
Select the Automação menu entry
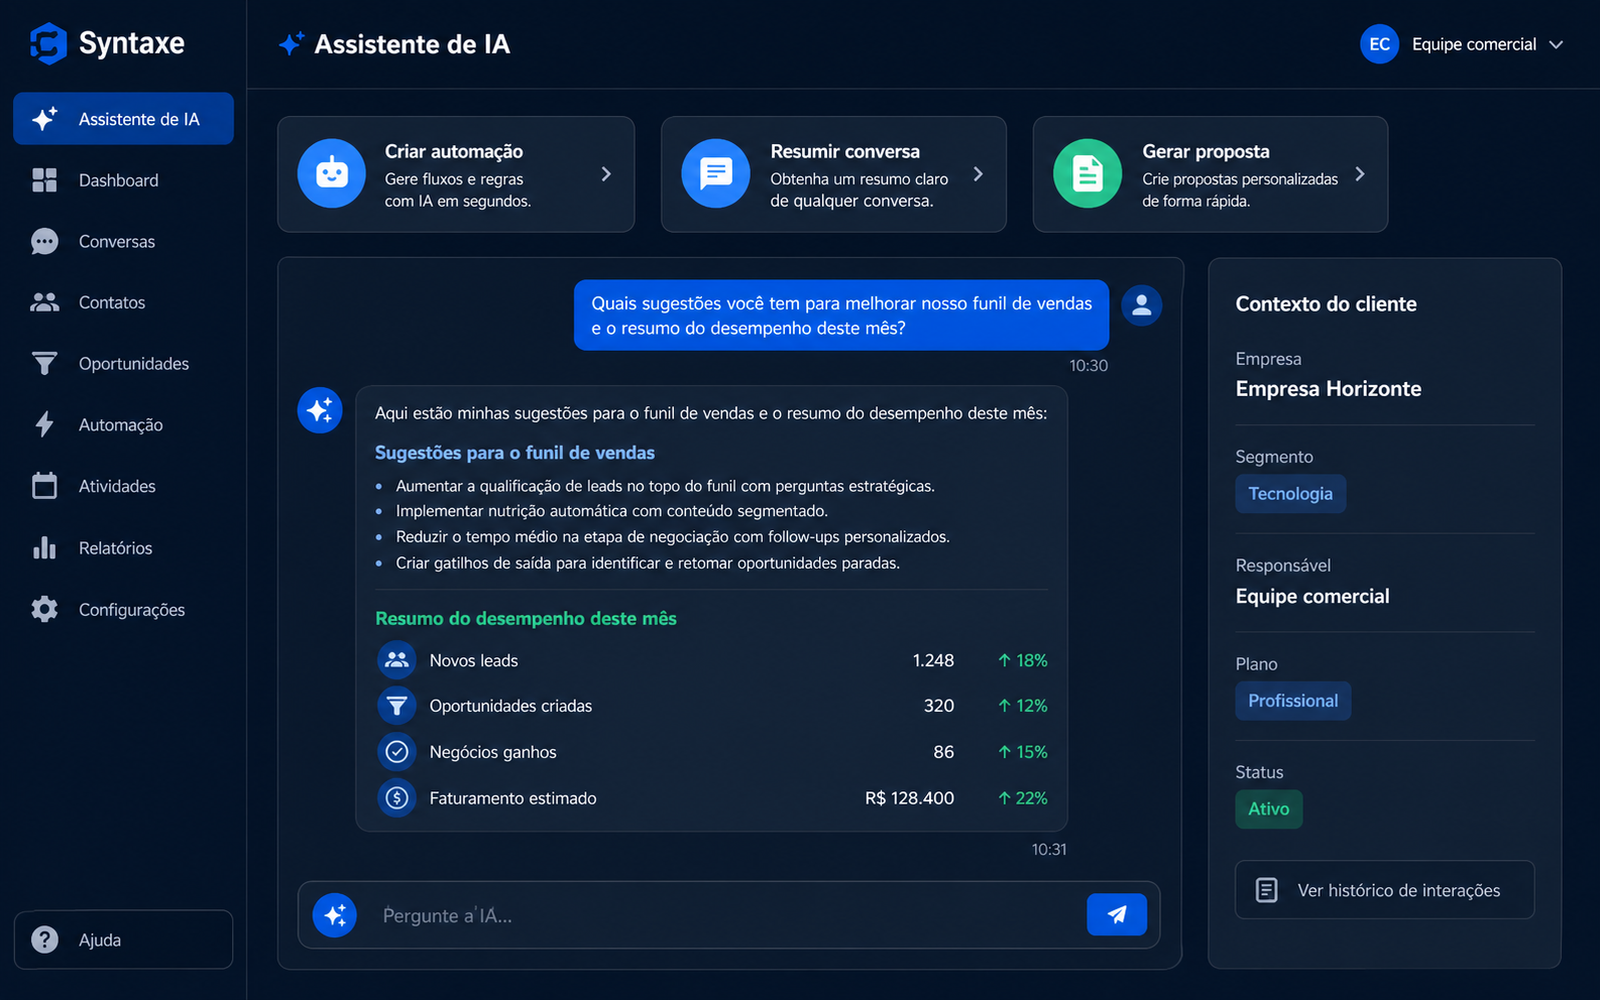coord(123,424)
